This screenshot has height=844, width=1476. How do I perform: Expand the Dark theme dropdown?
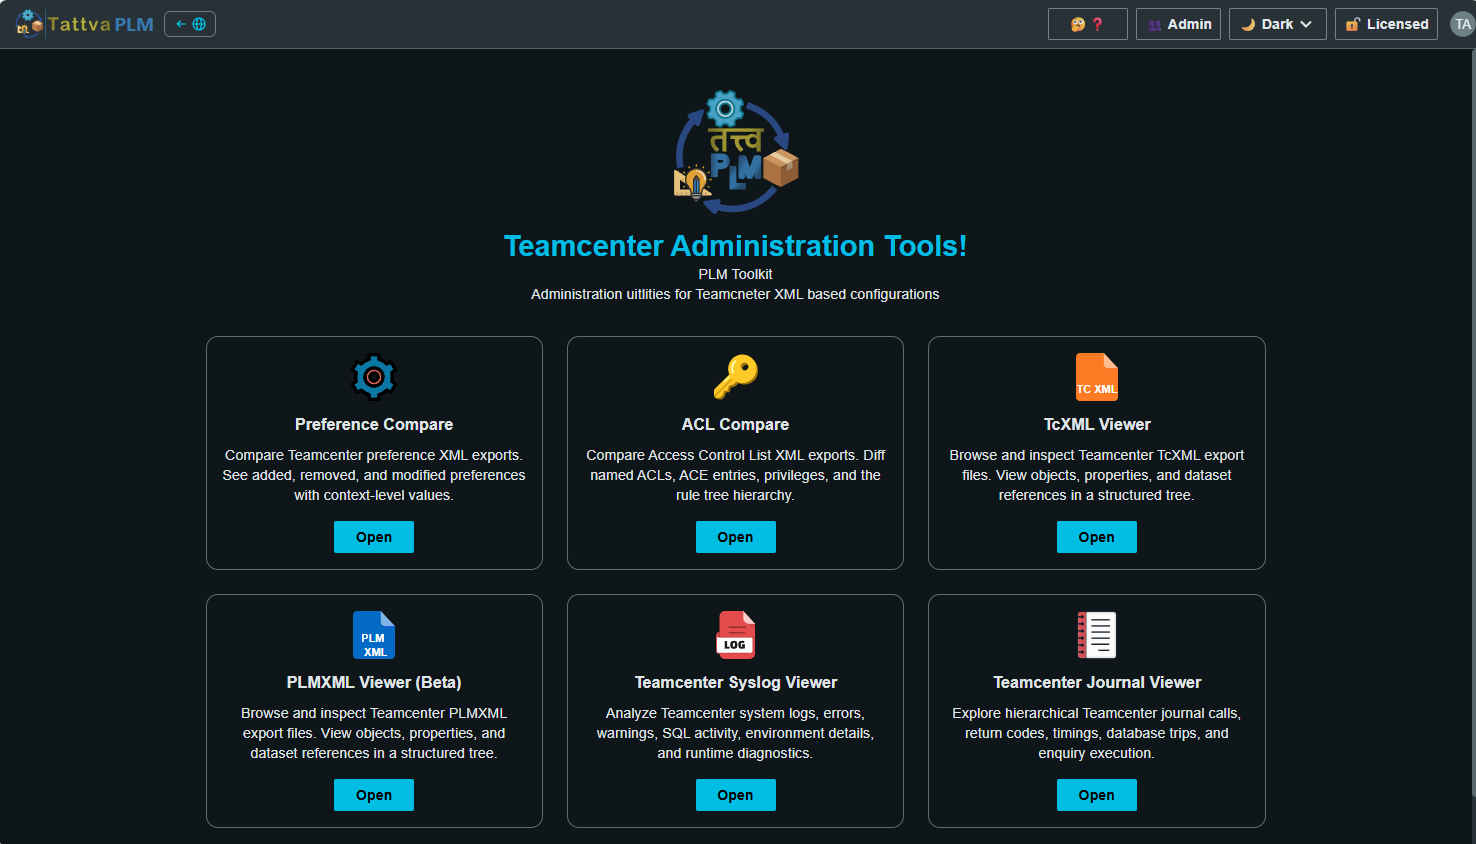point(1277,24)
